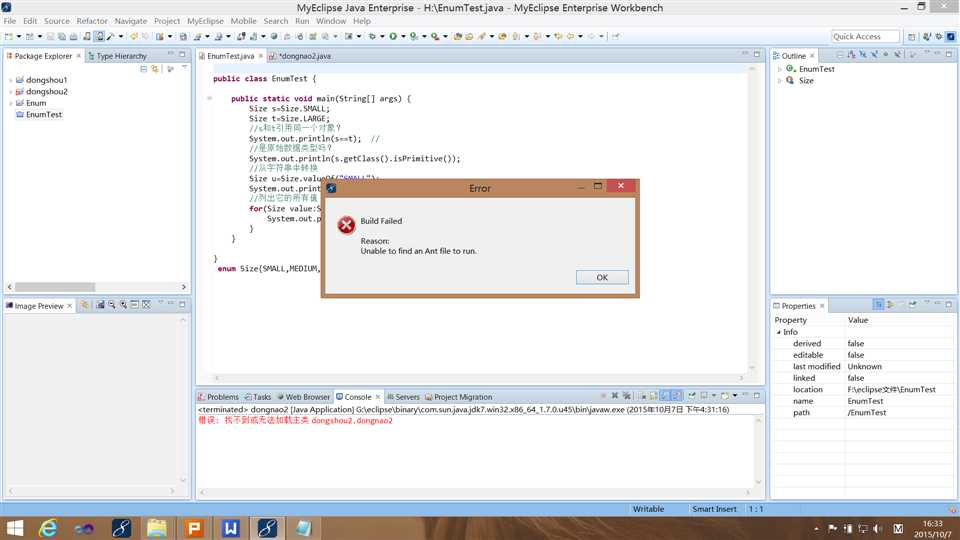960x540 pixels.
Task: Click the zoom in icon in Image Preview
Action: click(123, 304)
